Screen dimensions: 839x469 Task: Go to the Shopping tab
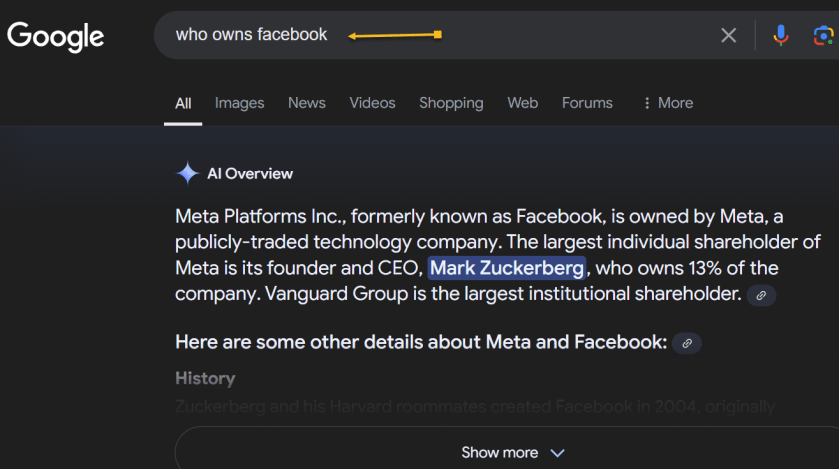click(450, 103)
